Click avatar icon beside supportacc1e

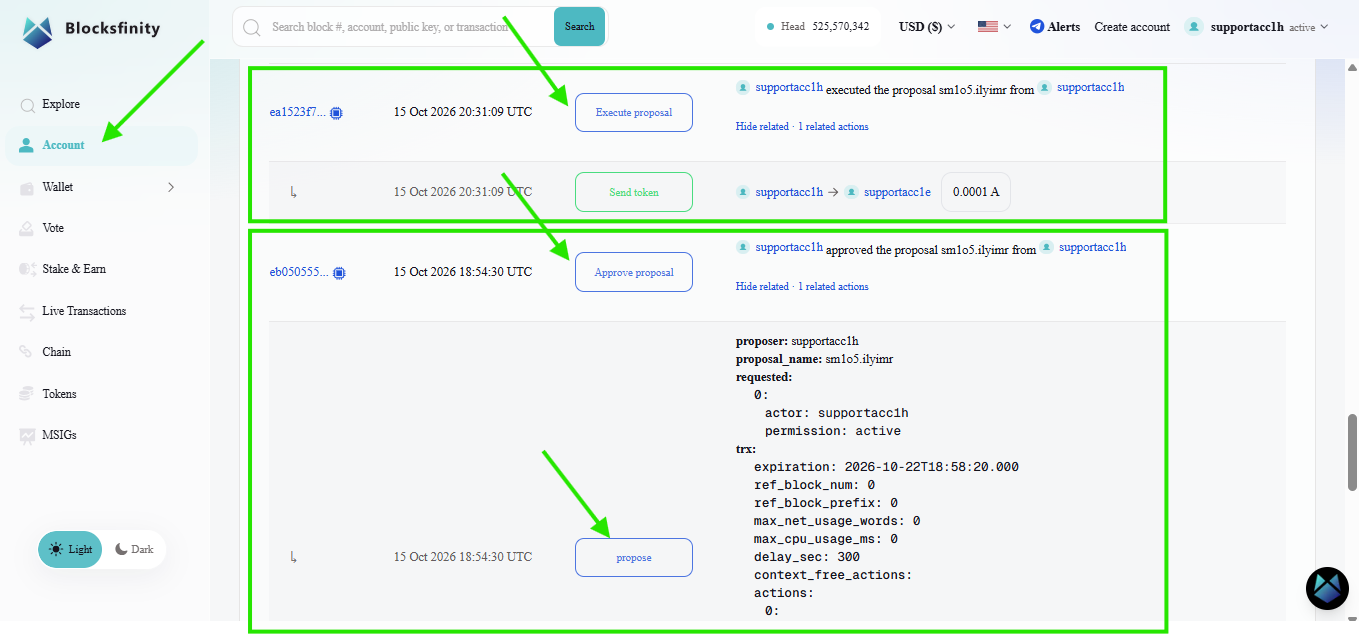coord(851,192)
